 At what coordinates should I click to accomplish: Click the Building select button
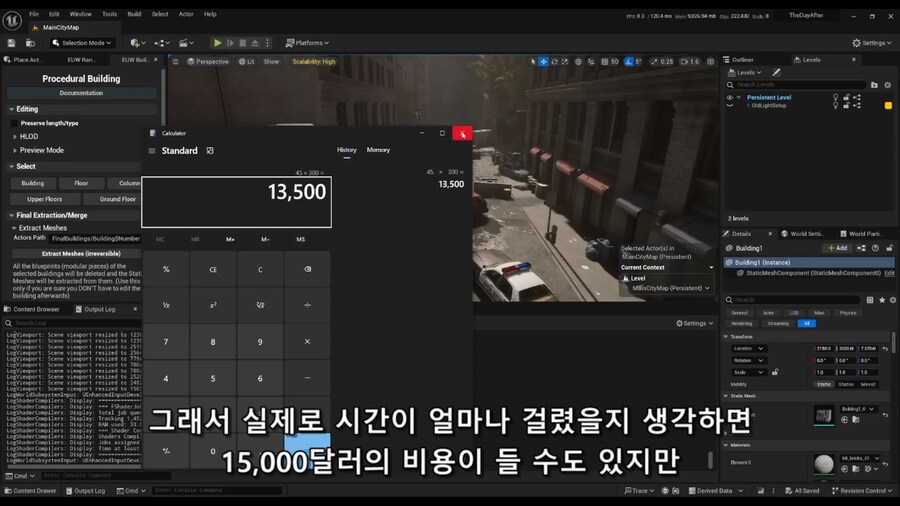pos(33,183)
